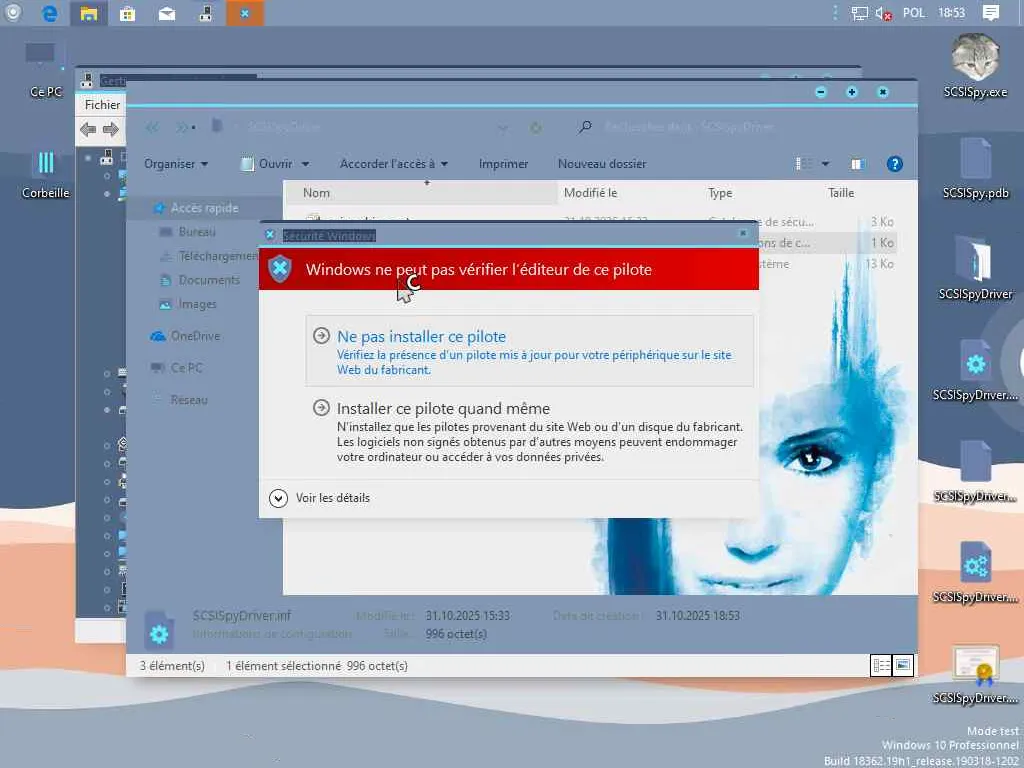Click the POL language indicator

point(914,12)
